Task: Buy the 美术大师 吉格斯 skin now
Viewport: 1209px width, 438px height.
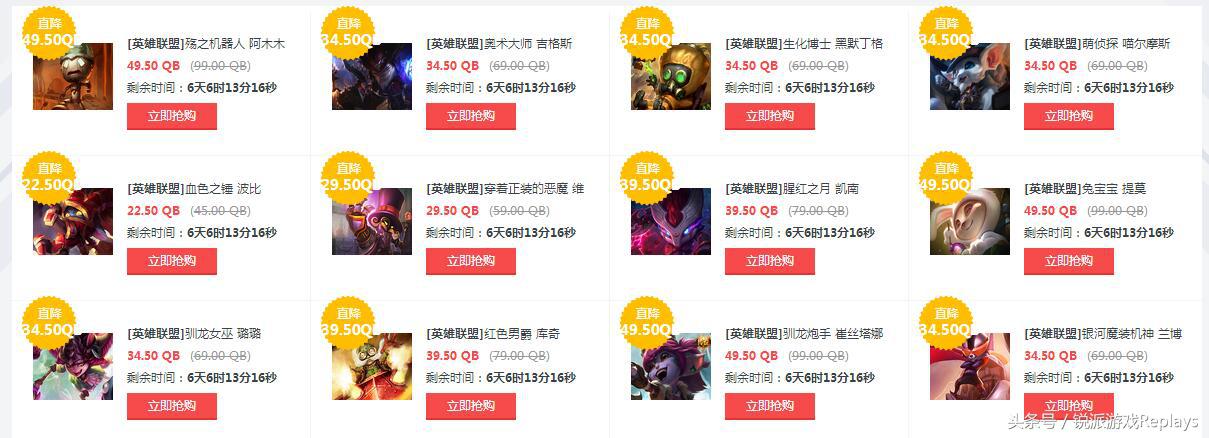Action: [x=471, y=116]
